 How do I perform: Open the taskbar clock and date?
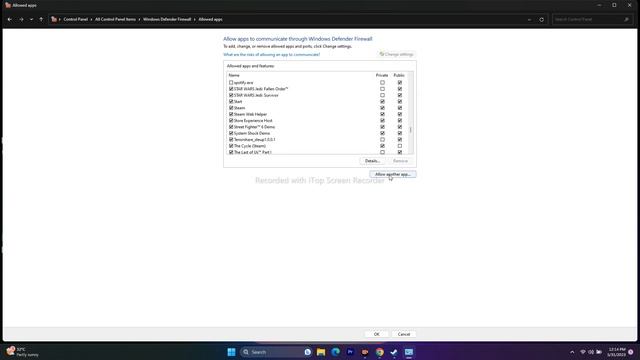(x=616, y=352)
